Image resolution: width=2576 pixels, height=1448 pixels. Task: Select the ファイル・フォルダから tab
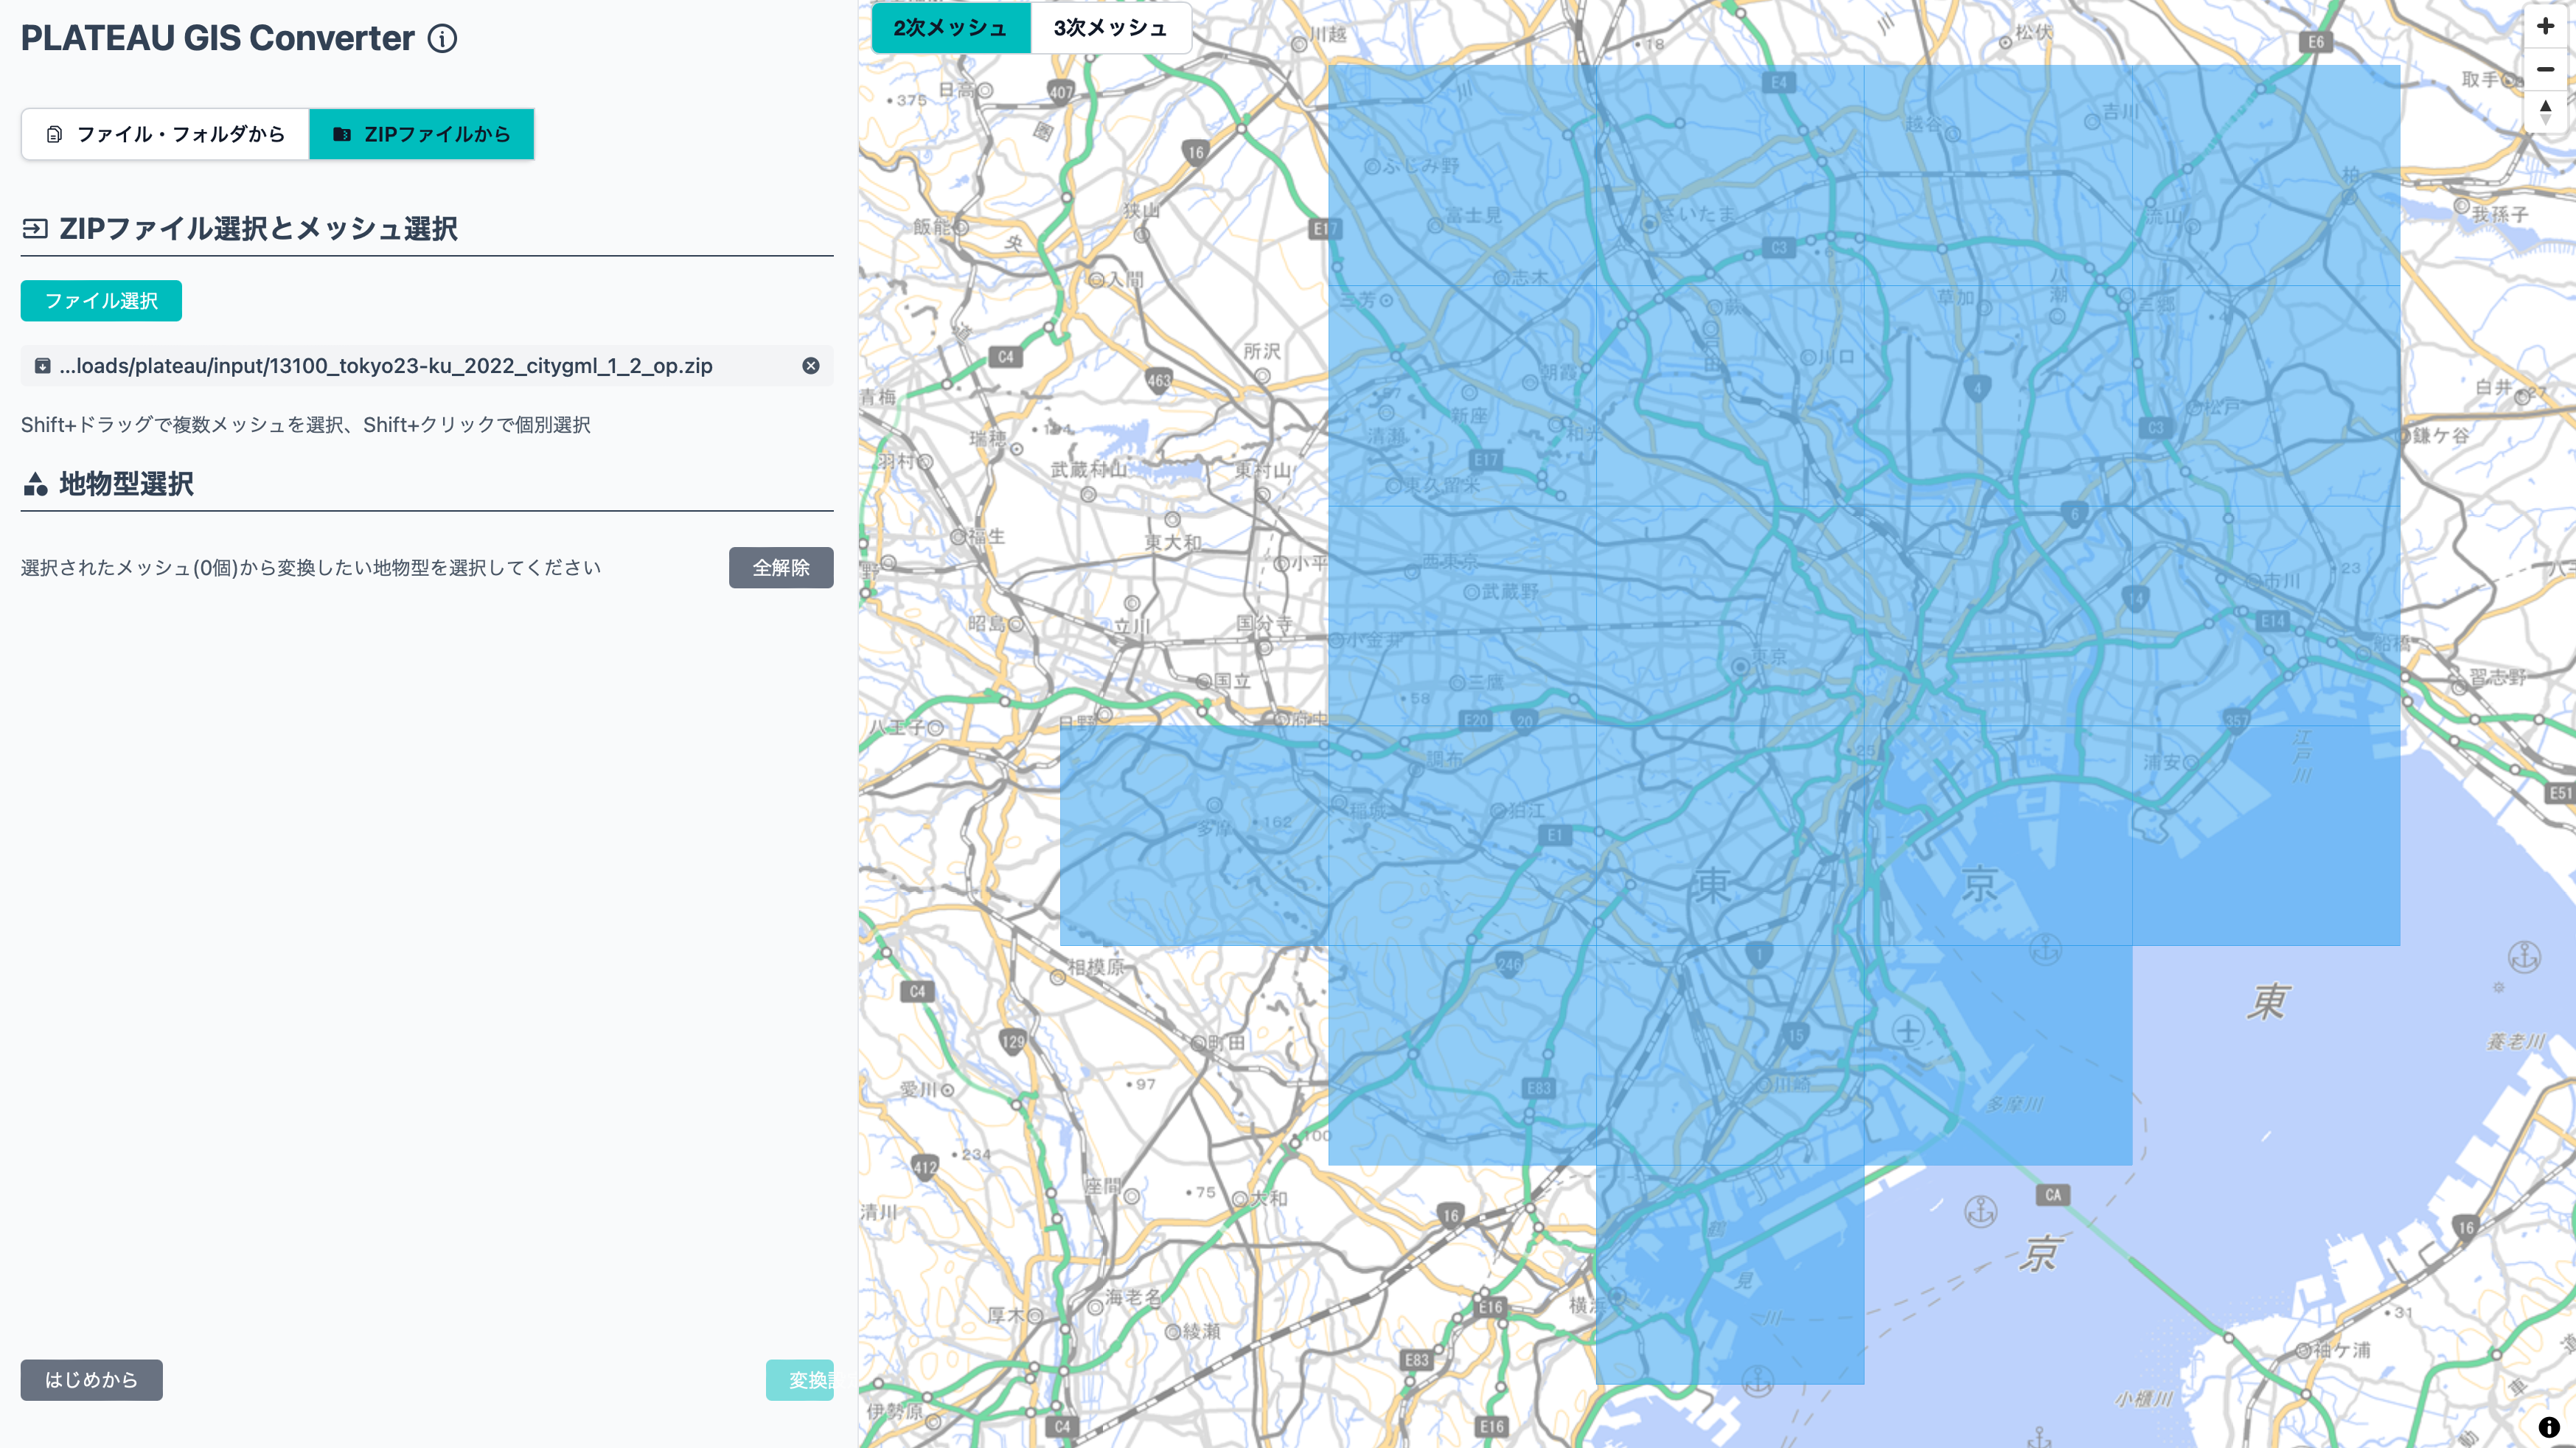click(x=166, y=134)
